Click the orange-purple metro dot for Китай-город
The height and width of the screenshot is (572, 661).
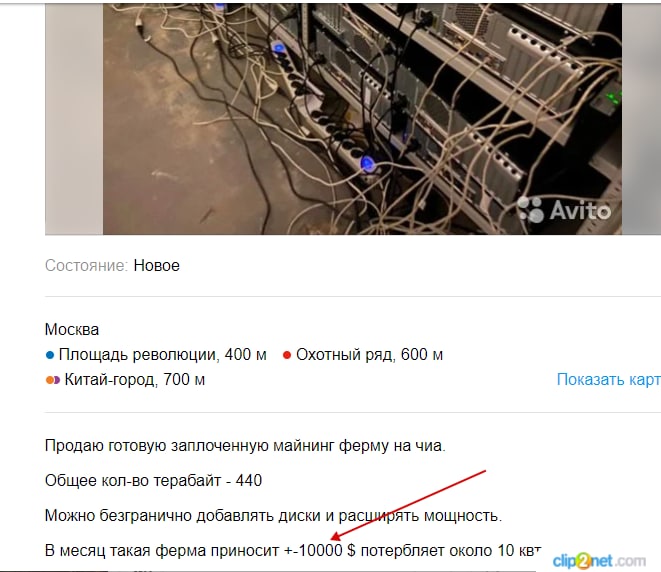53,380
